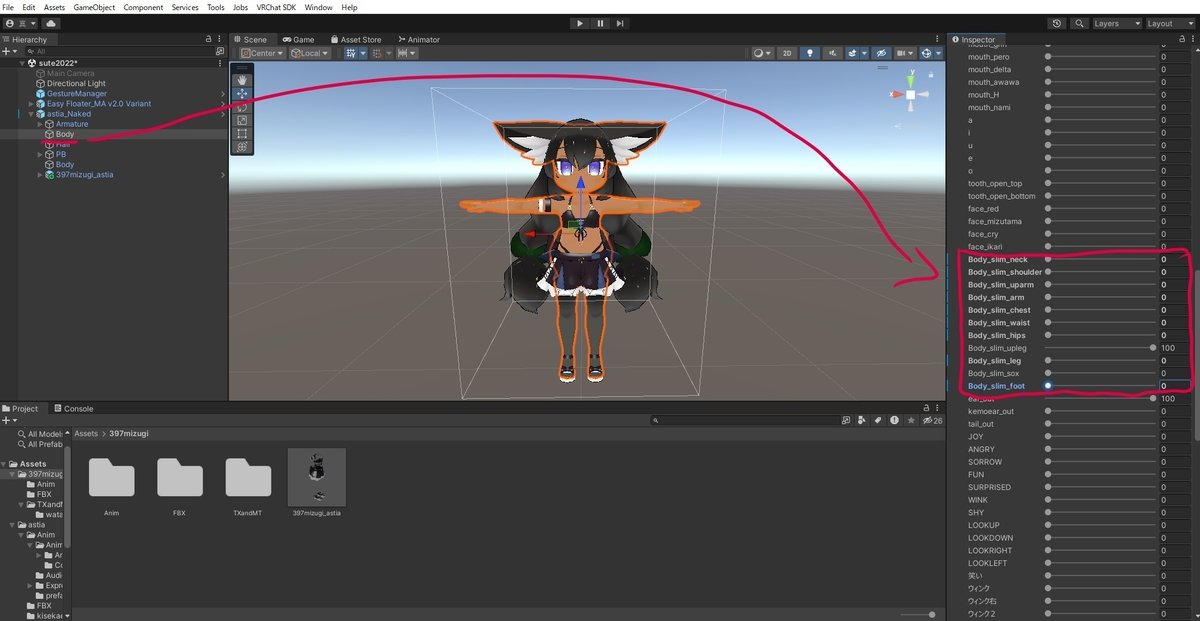Expand the Armature object
Image resolution: width=1200 pixels, height=621 pixels.
40,124
